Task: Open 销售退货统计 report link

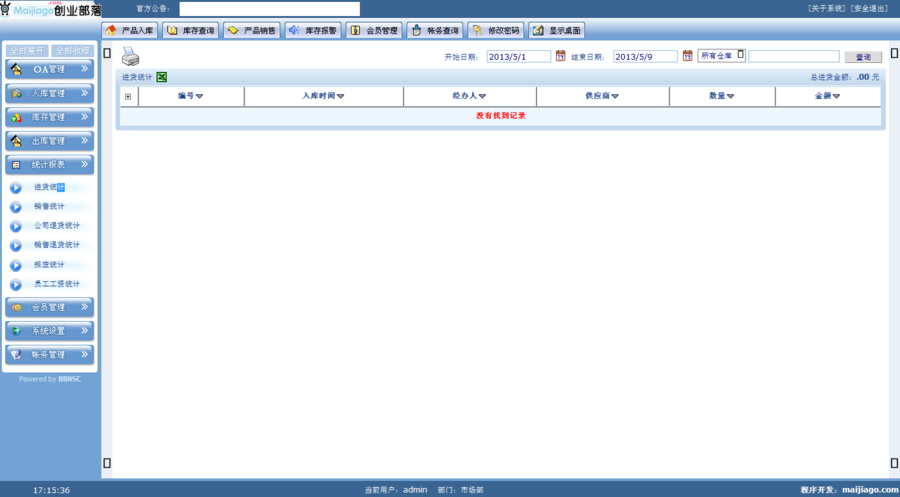Action: click(x=57, y=245)
